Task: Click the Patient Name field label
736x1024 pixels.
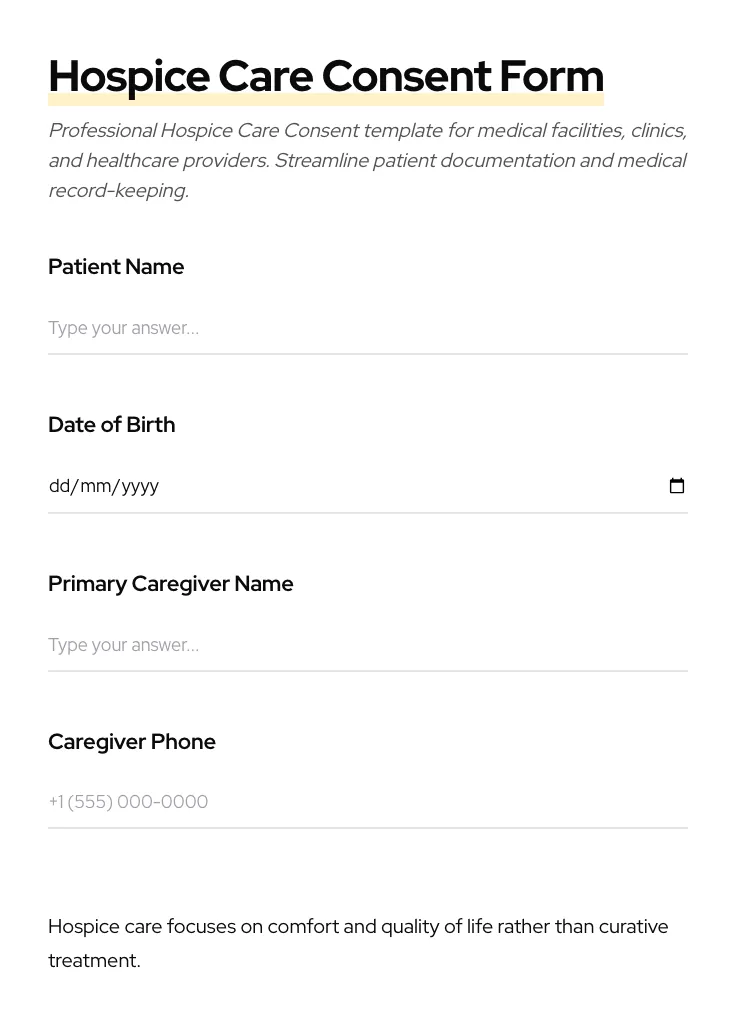Action: point(116,266)
